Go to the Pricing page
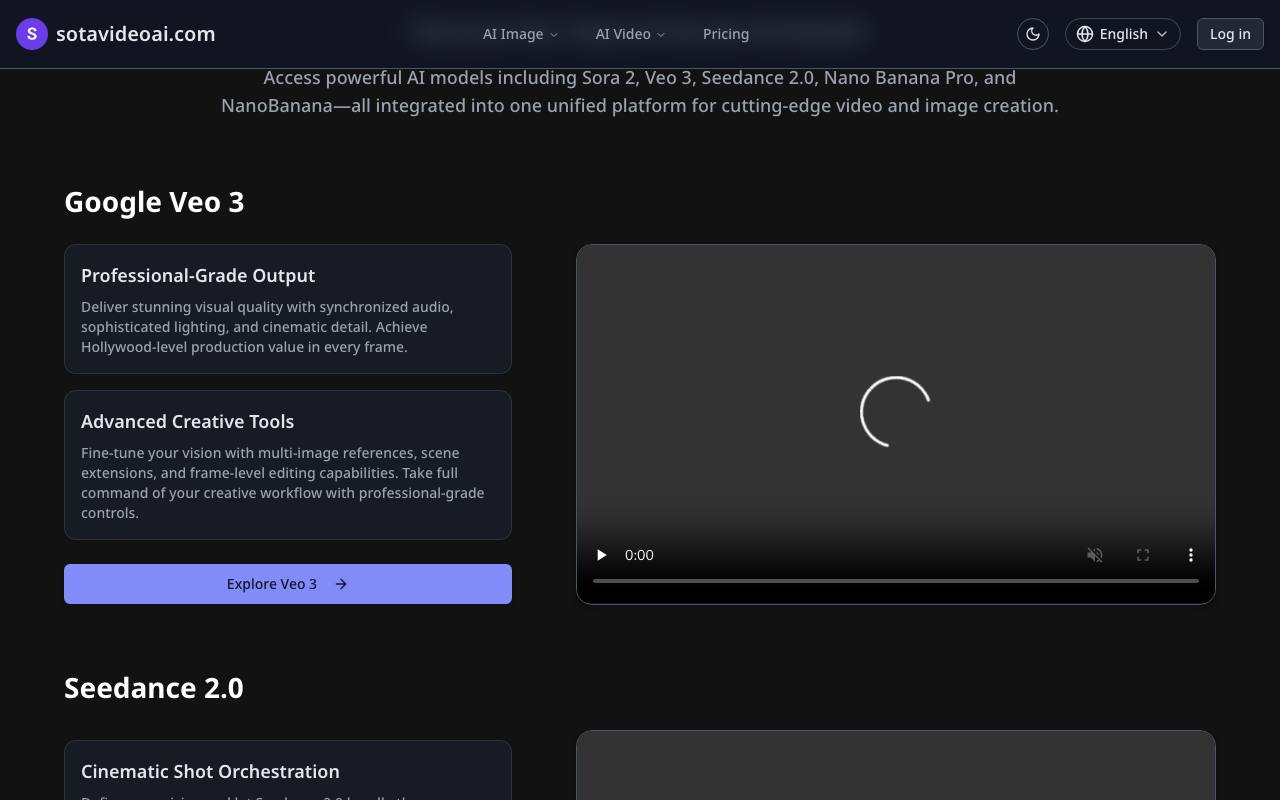1280x800 pixels. [726, 34]
